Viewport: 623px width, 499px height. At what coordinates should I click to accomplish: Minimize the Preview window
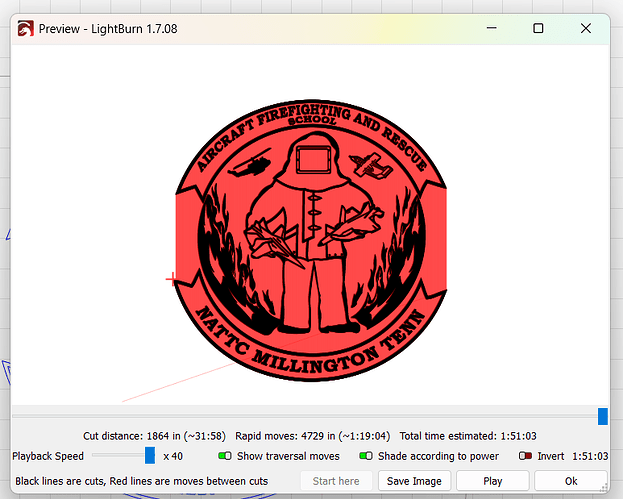[491, 28]
